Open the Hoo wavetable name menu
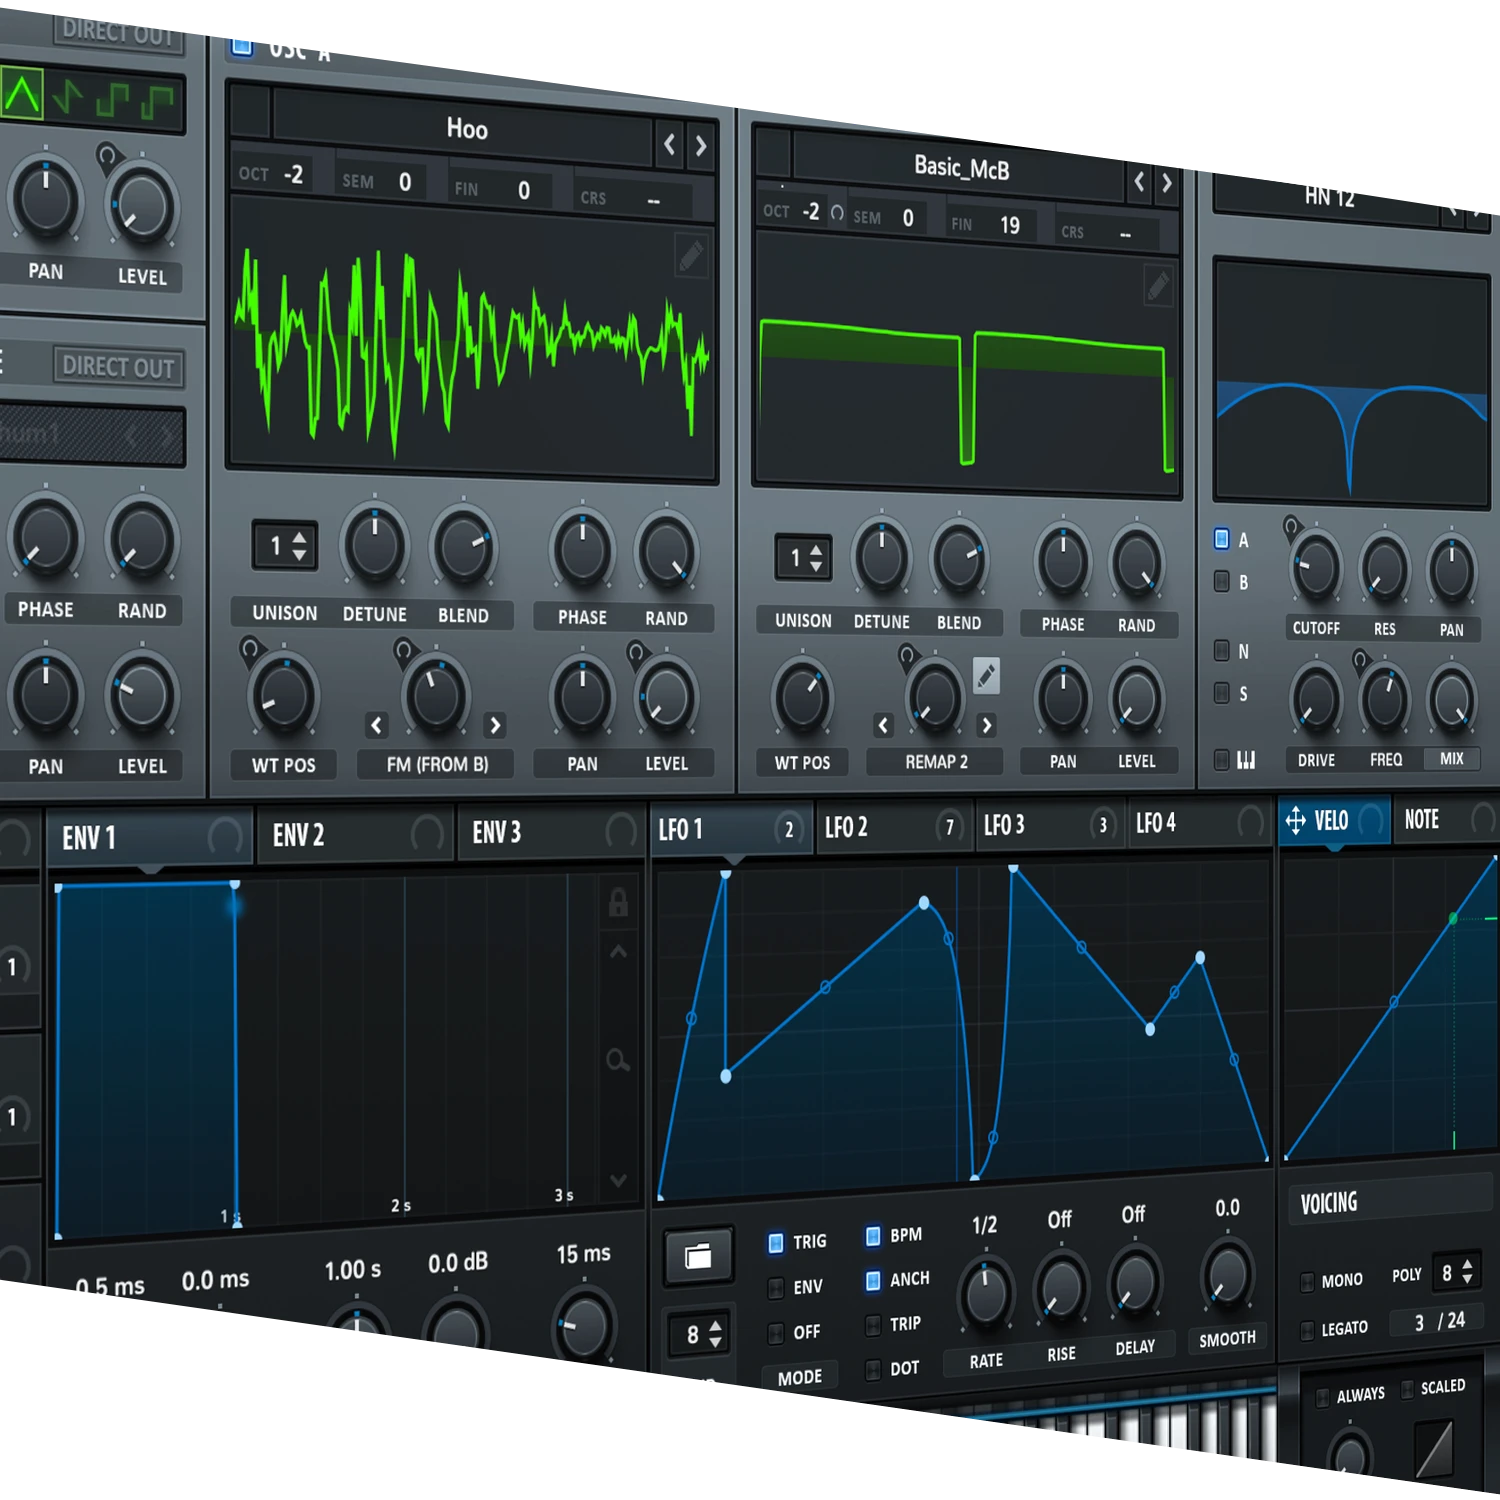 click(465, 129)
